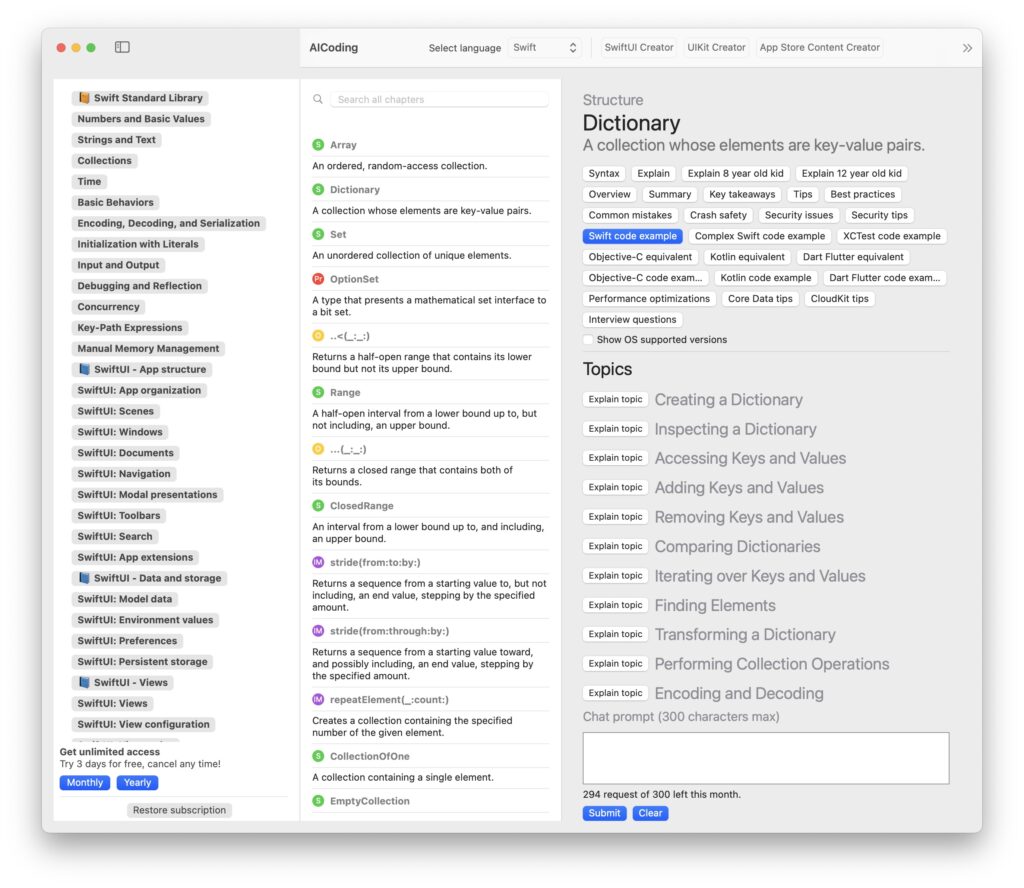Image resolution: width=1024 pixels, height=888 pixels.
Task: Click the Kotlin equivalent button
Action: tap(748, 257)
